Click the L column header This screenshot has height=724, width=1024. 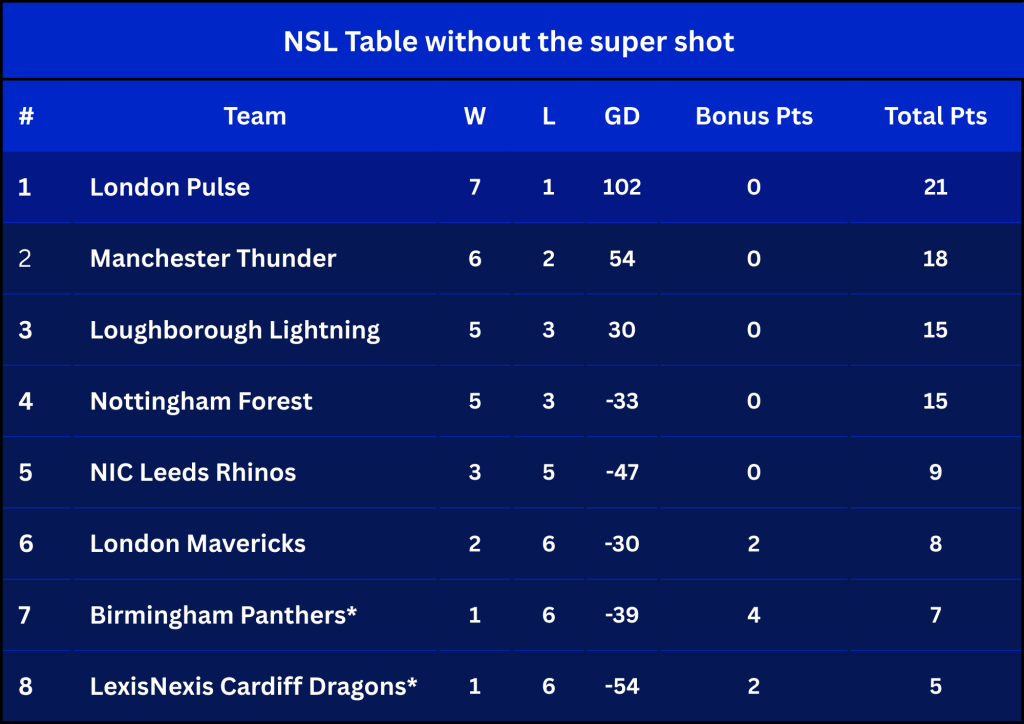pyautogui.click(x=549, y=116)
